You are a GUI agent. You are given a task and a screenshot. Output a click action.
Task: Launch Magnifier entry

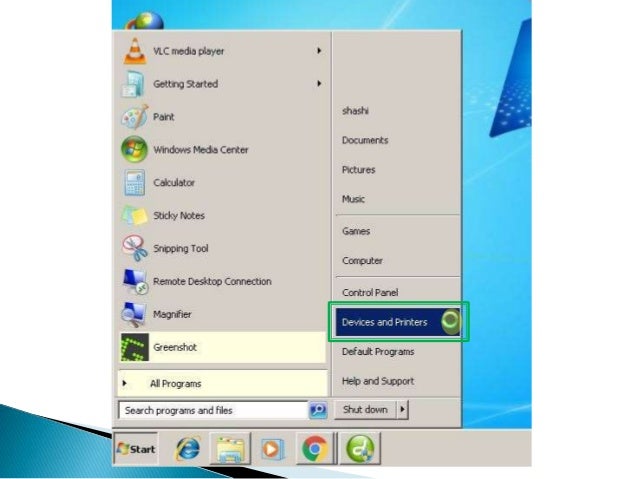point(223,314)
